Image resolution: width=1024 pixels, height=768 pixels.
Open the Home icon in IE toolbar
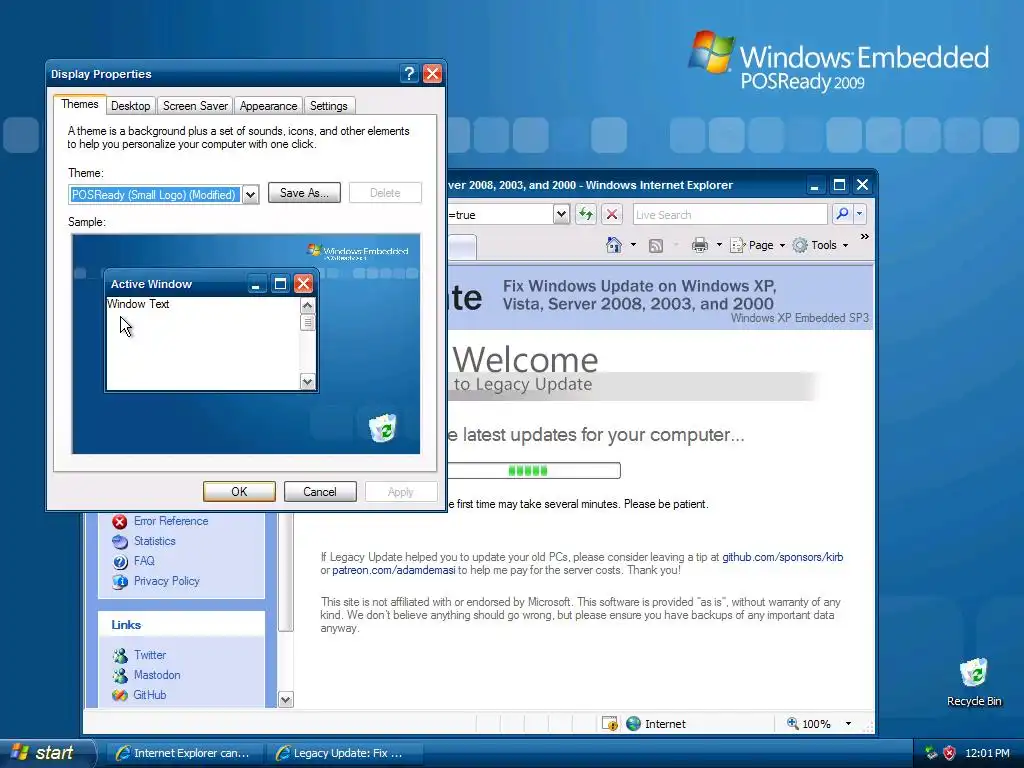pyautogui.click(x=614, y=245)
